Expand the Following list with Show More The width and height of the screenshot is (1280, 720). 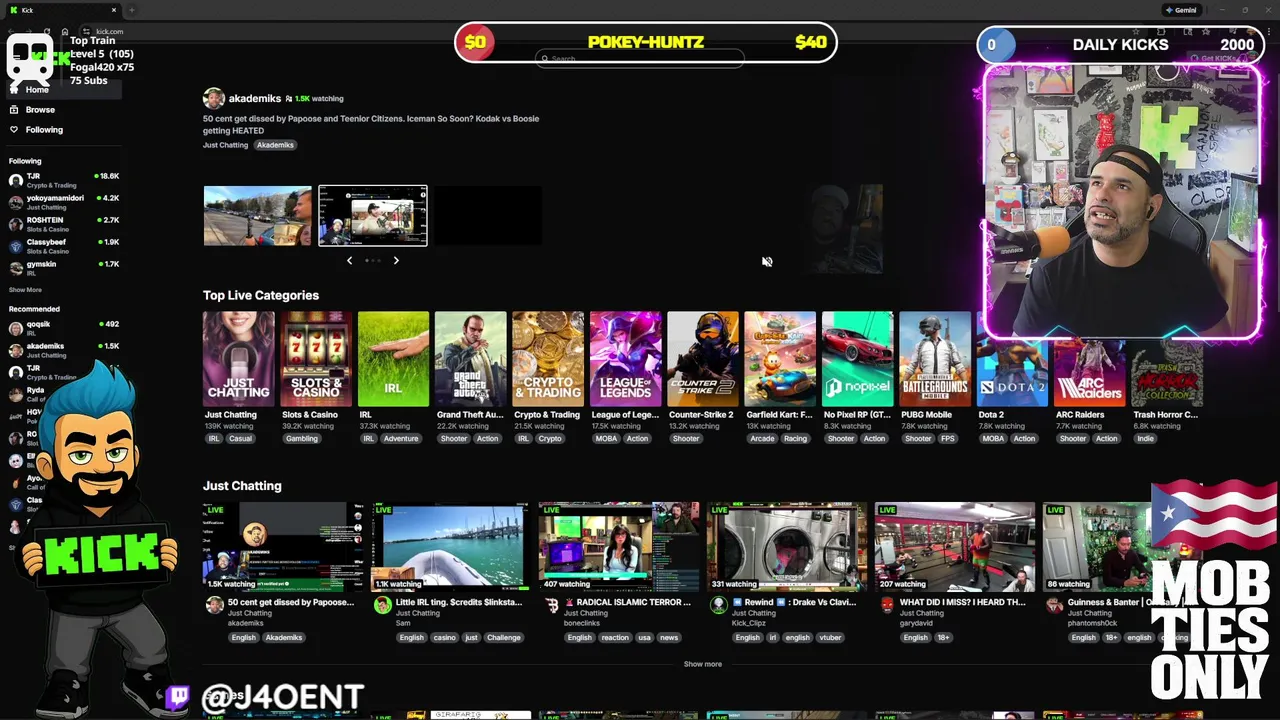(x=25, y=290)
